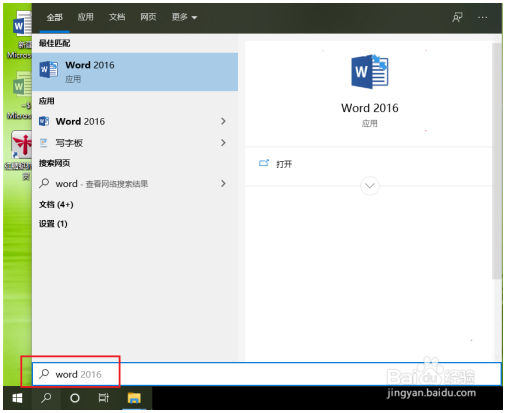Click the large Word 2016 icon in preview pane
This screenshot has height=413, width=506.
(370, 72)
